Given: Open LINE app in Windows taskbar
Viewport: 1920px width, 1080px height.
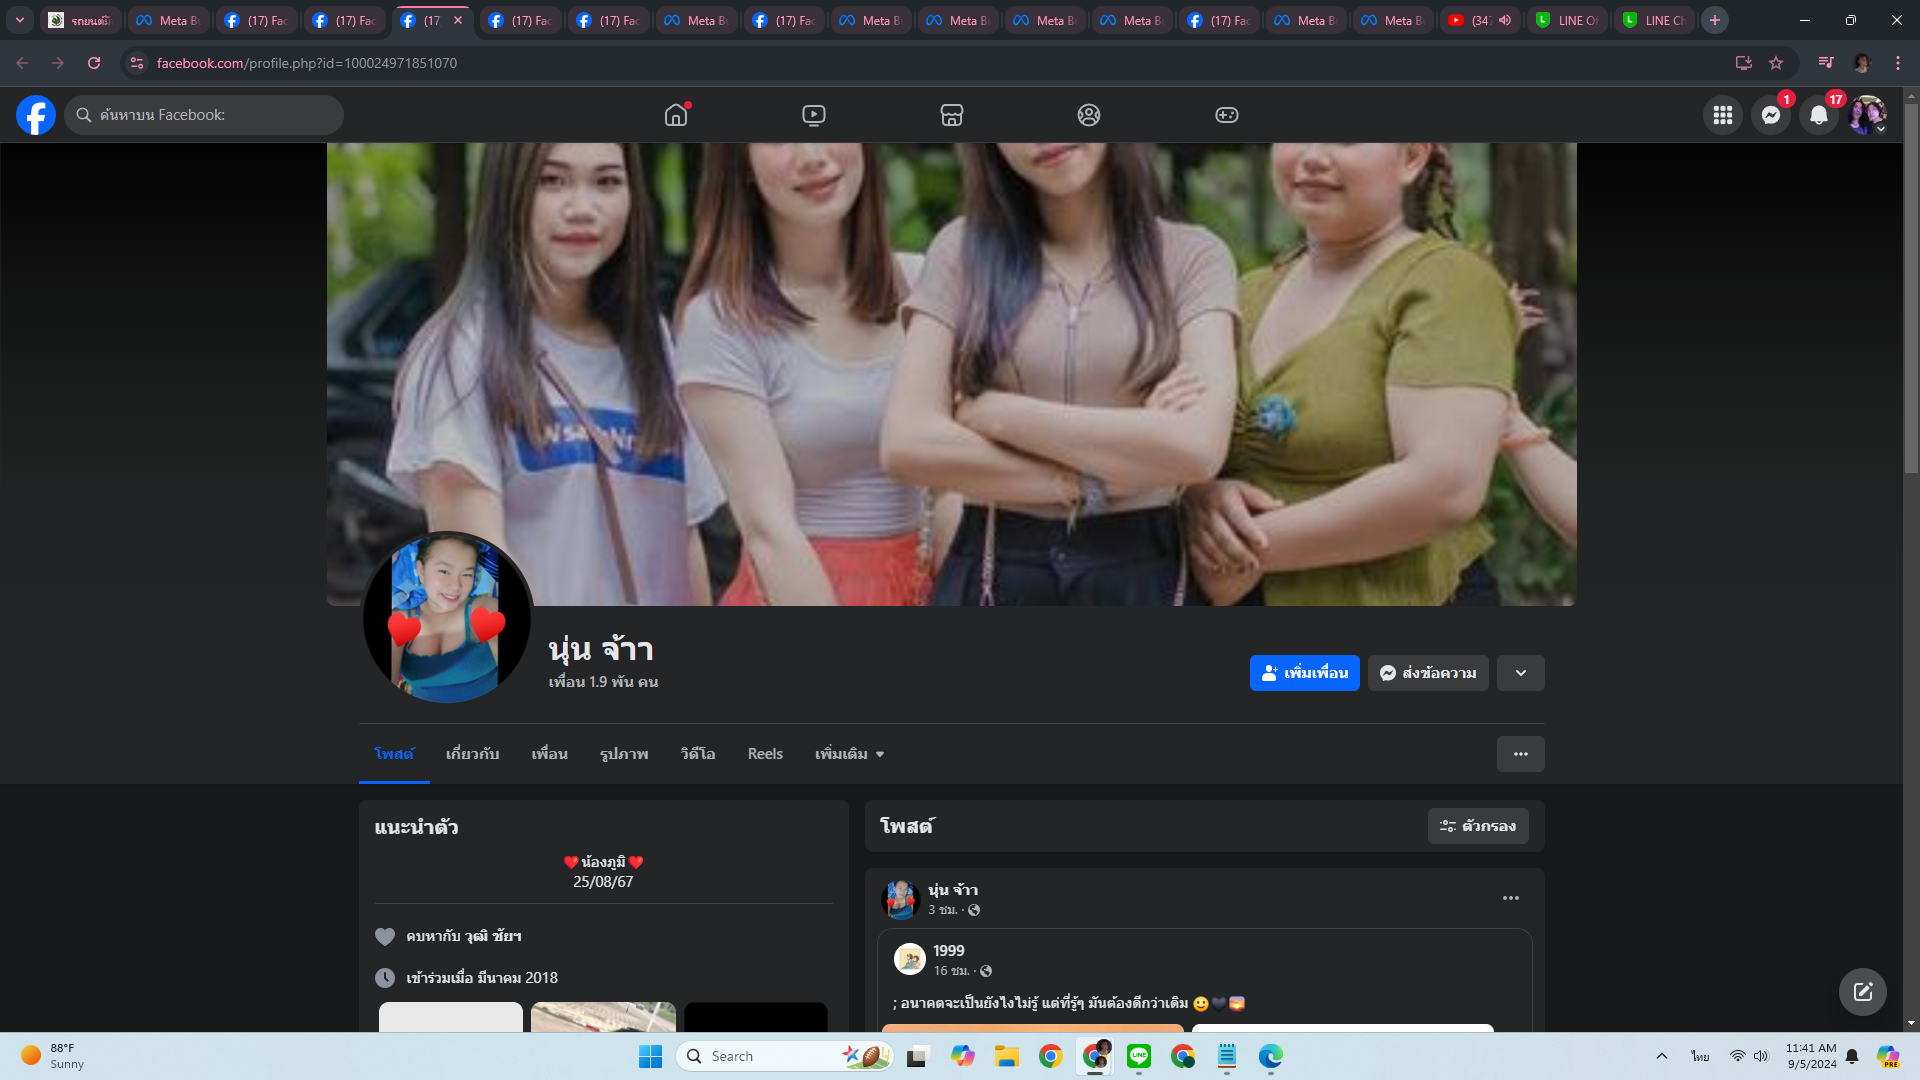Looking at the screenshot, I should coord(1139,1056).
